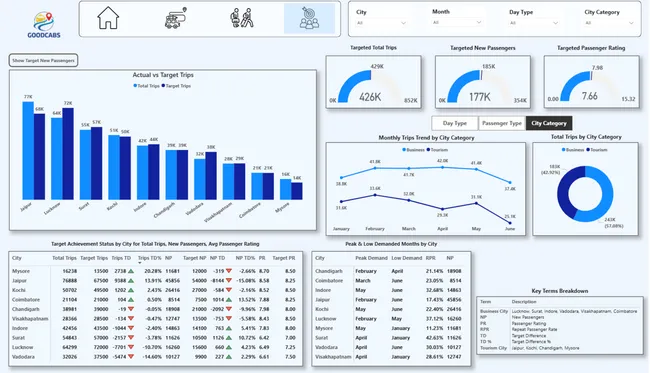Click Surat red down arrow Trips TD
Screen dimensions: 650x373
[x=131, y=337]
